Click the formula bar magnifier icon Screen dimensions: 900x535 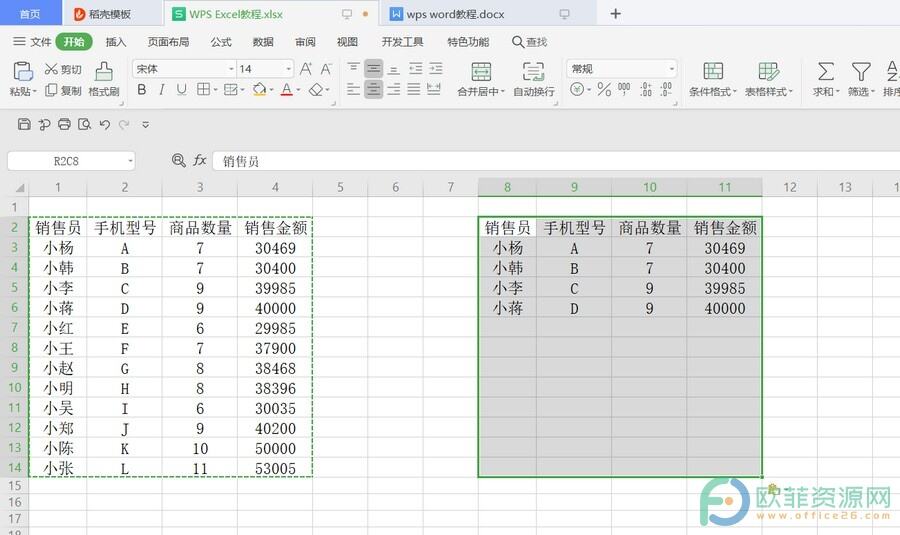tap(179, 160)
